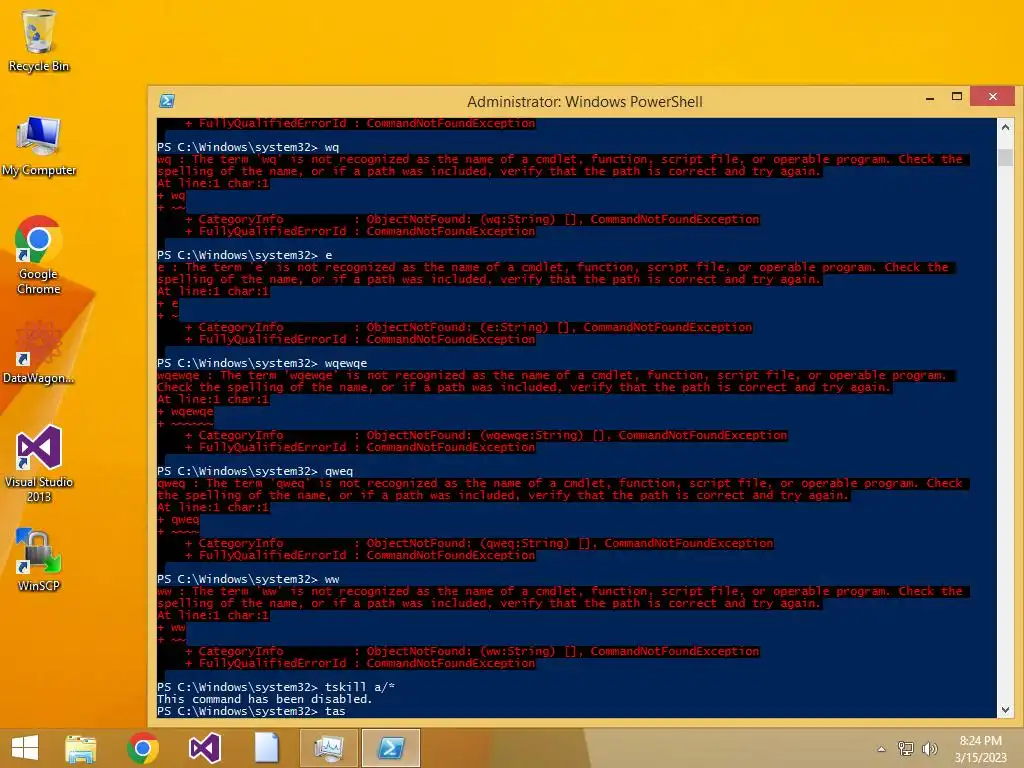The width and height of the screenshot is (1024, 768).
Task: Open Visual Studio from the taskbar
Action: 204,748
